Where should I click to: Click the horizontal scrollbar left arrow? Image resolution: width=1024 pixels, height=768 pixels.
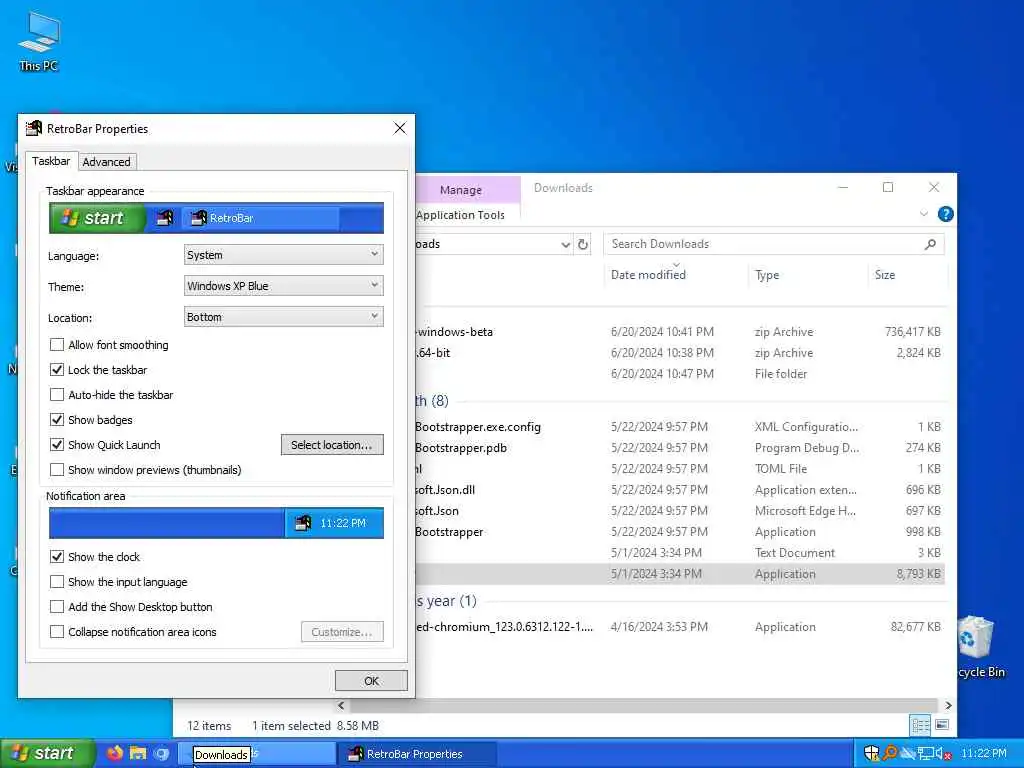point(341,705)
